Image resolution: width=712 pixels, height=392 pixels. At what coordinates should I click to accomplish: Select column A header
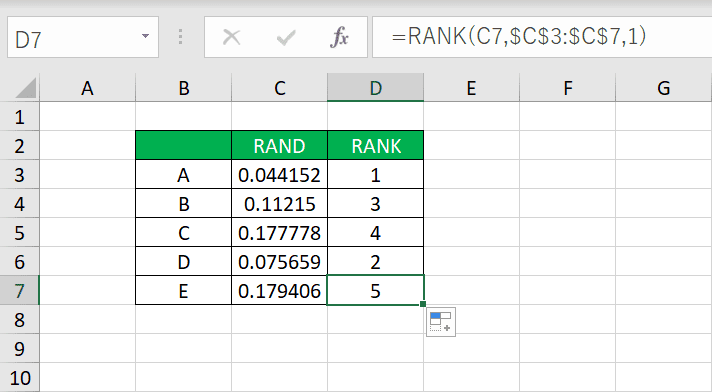coord(87,88)
